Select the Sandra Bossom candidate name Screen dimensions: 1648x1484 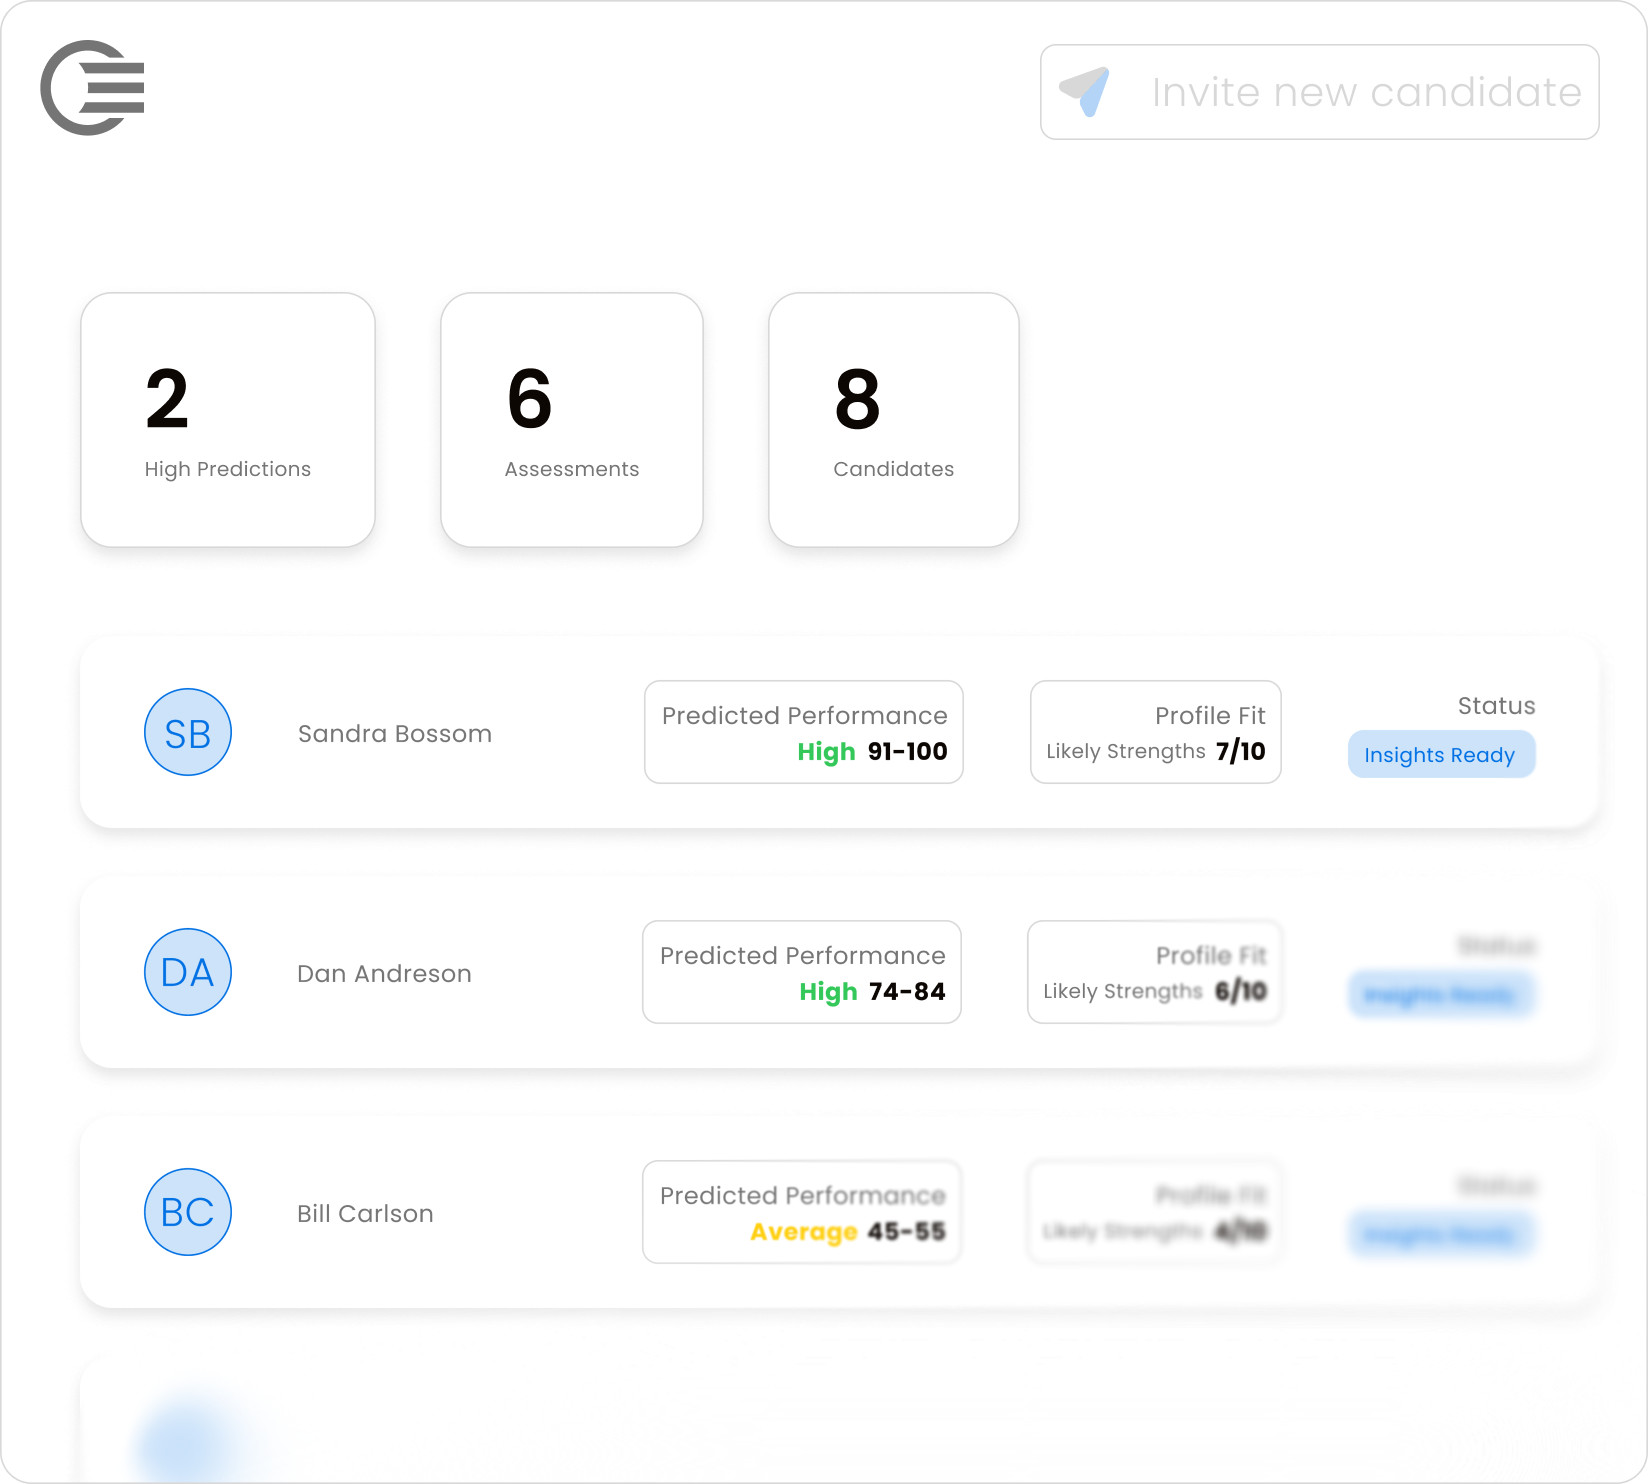click(x=395, y=734)
